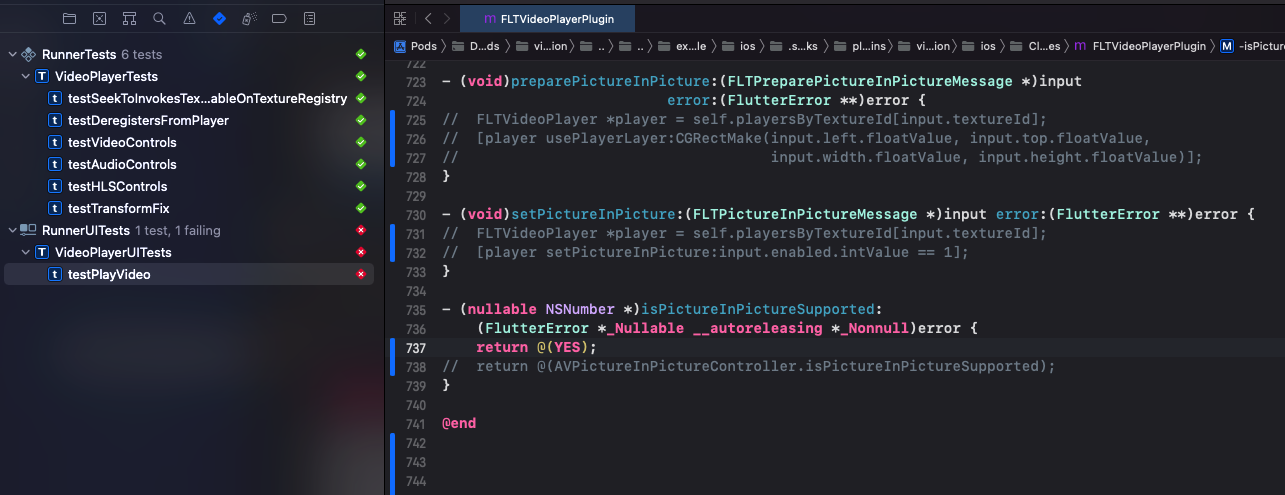The image size is (1285, 495).
Task: Open the Breakpoint navigator icon
Action: (279, 19)
